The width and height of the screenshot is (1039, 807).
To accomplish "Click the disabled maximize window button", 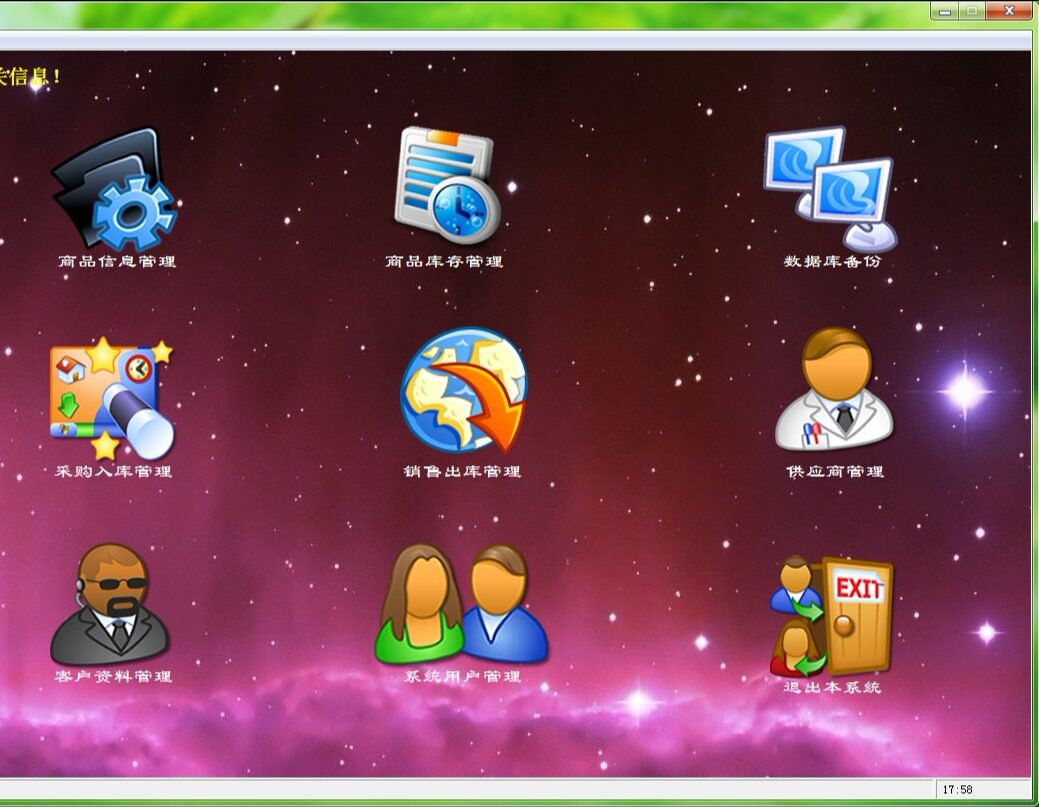I will 972,11.
